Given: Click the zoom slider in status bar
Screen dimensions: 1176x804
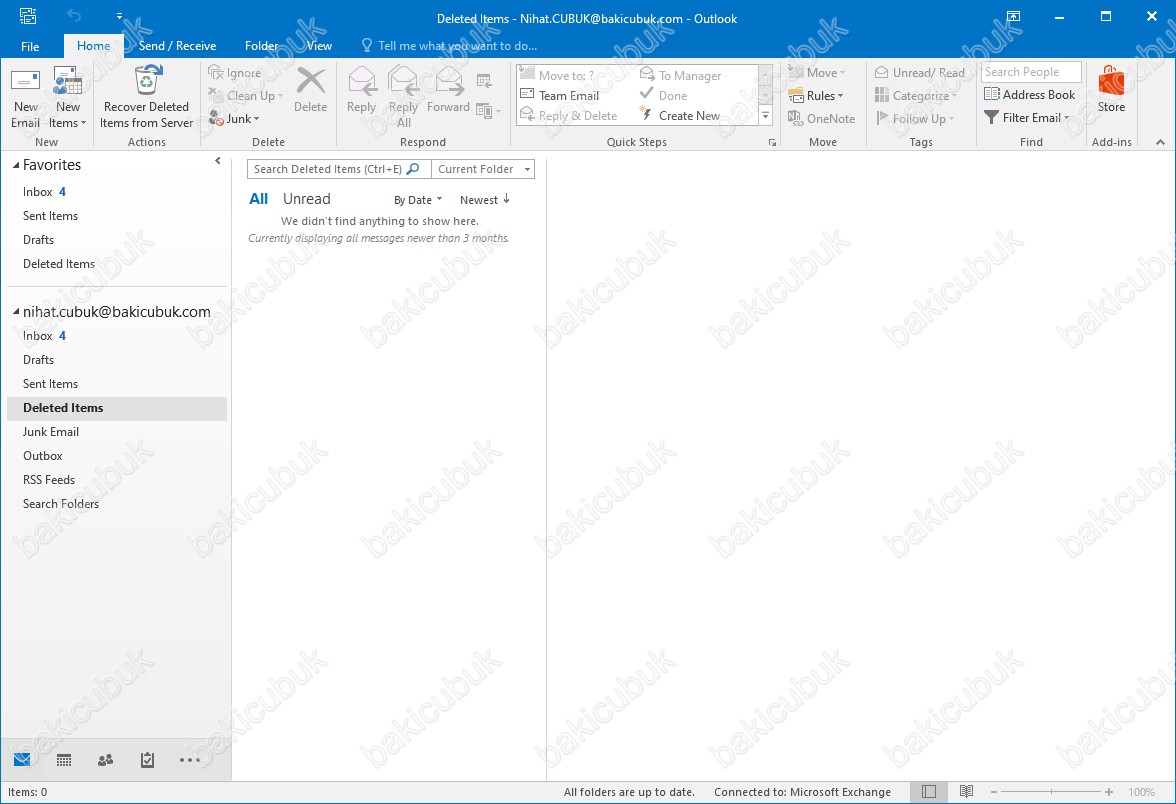Looking at the screenshot, I should 1050,792.
